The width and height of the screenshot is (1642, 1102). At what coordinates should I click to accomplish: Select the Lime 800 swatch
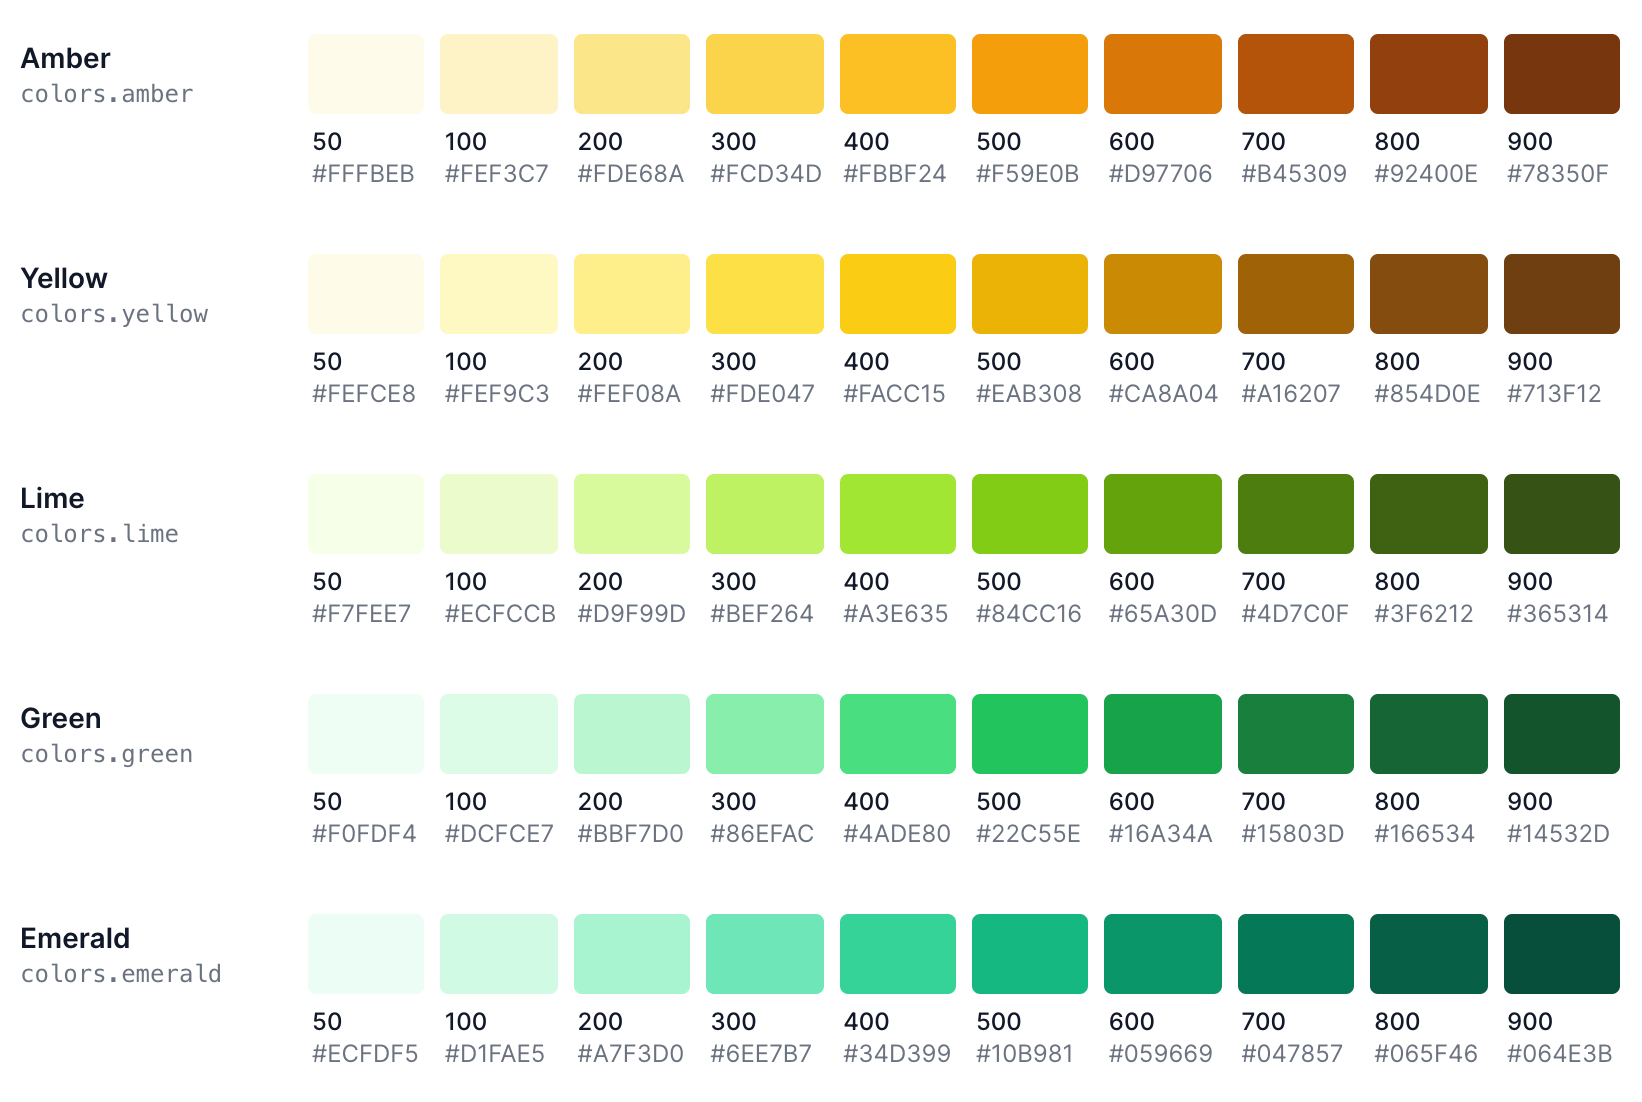click(x=1429, y=514)
